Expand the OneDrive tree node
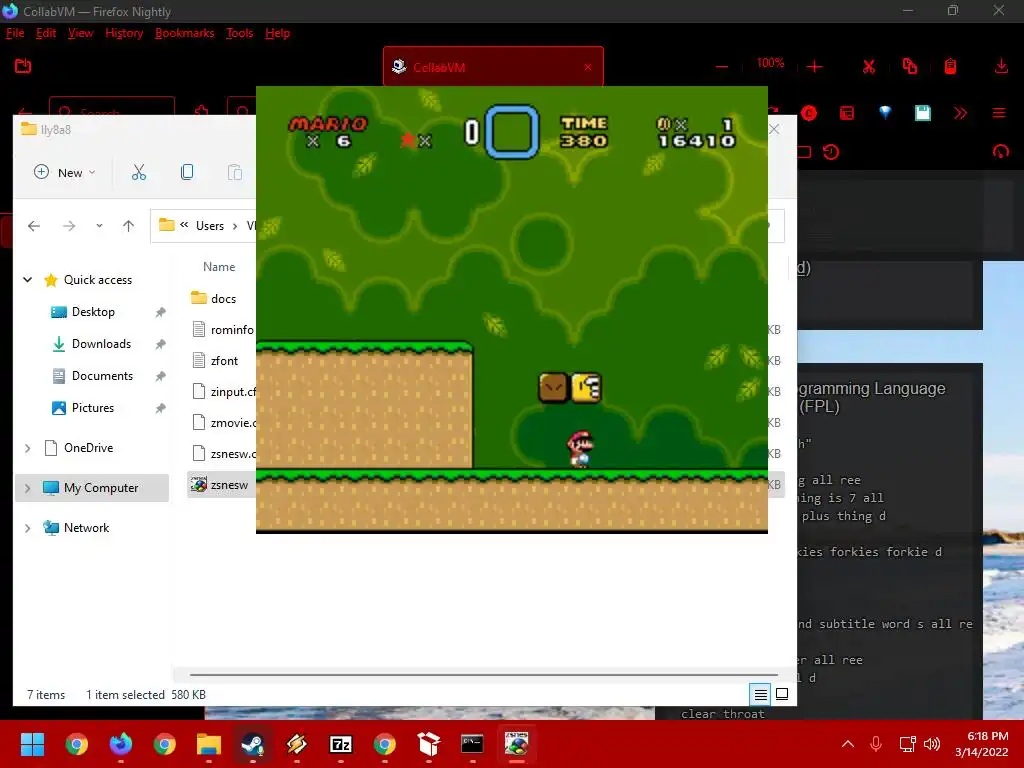 tap(27, 448)
